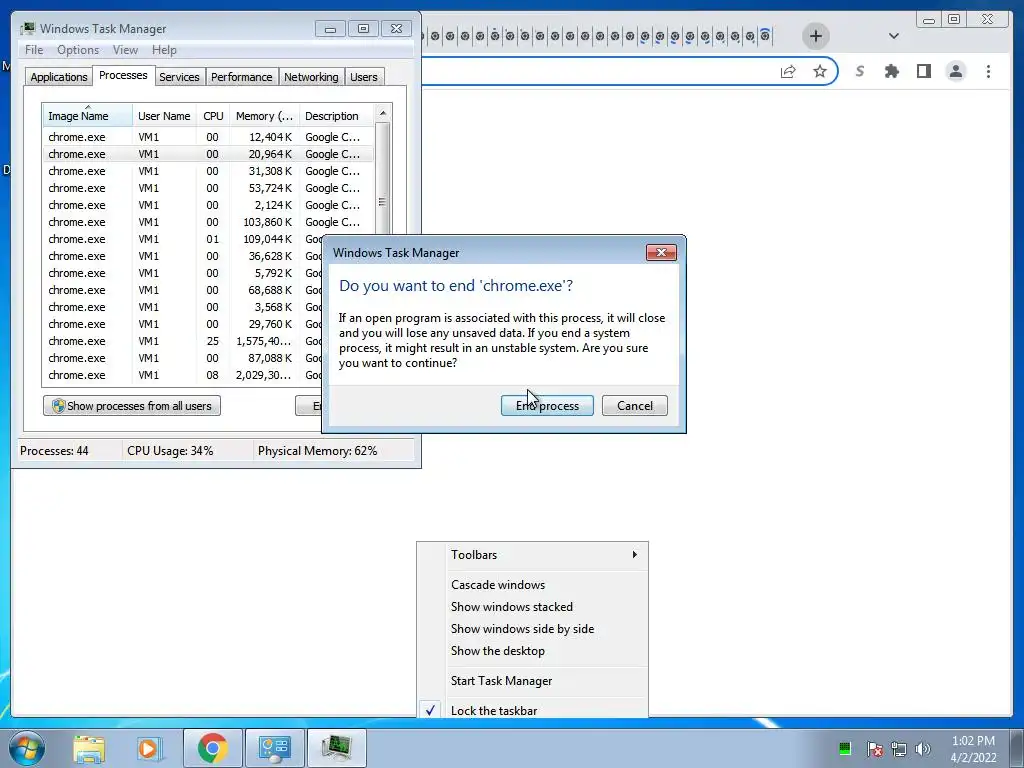Select chrome.exe row using 103,860 K
The width and height of the screenshot is (1024, 768).
208,222
